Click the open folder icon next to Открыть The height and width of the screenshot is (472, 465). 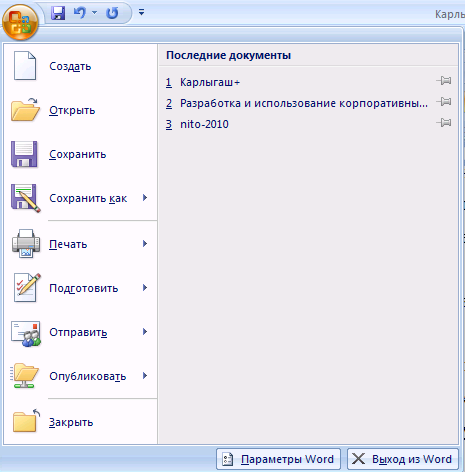tap(25, 110)
